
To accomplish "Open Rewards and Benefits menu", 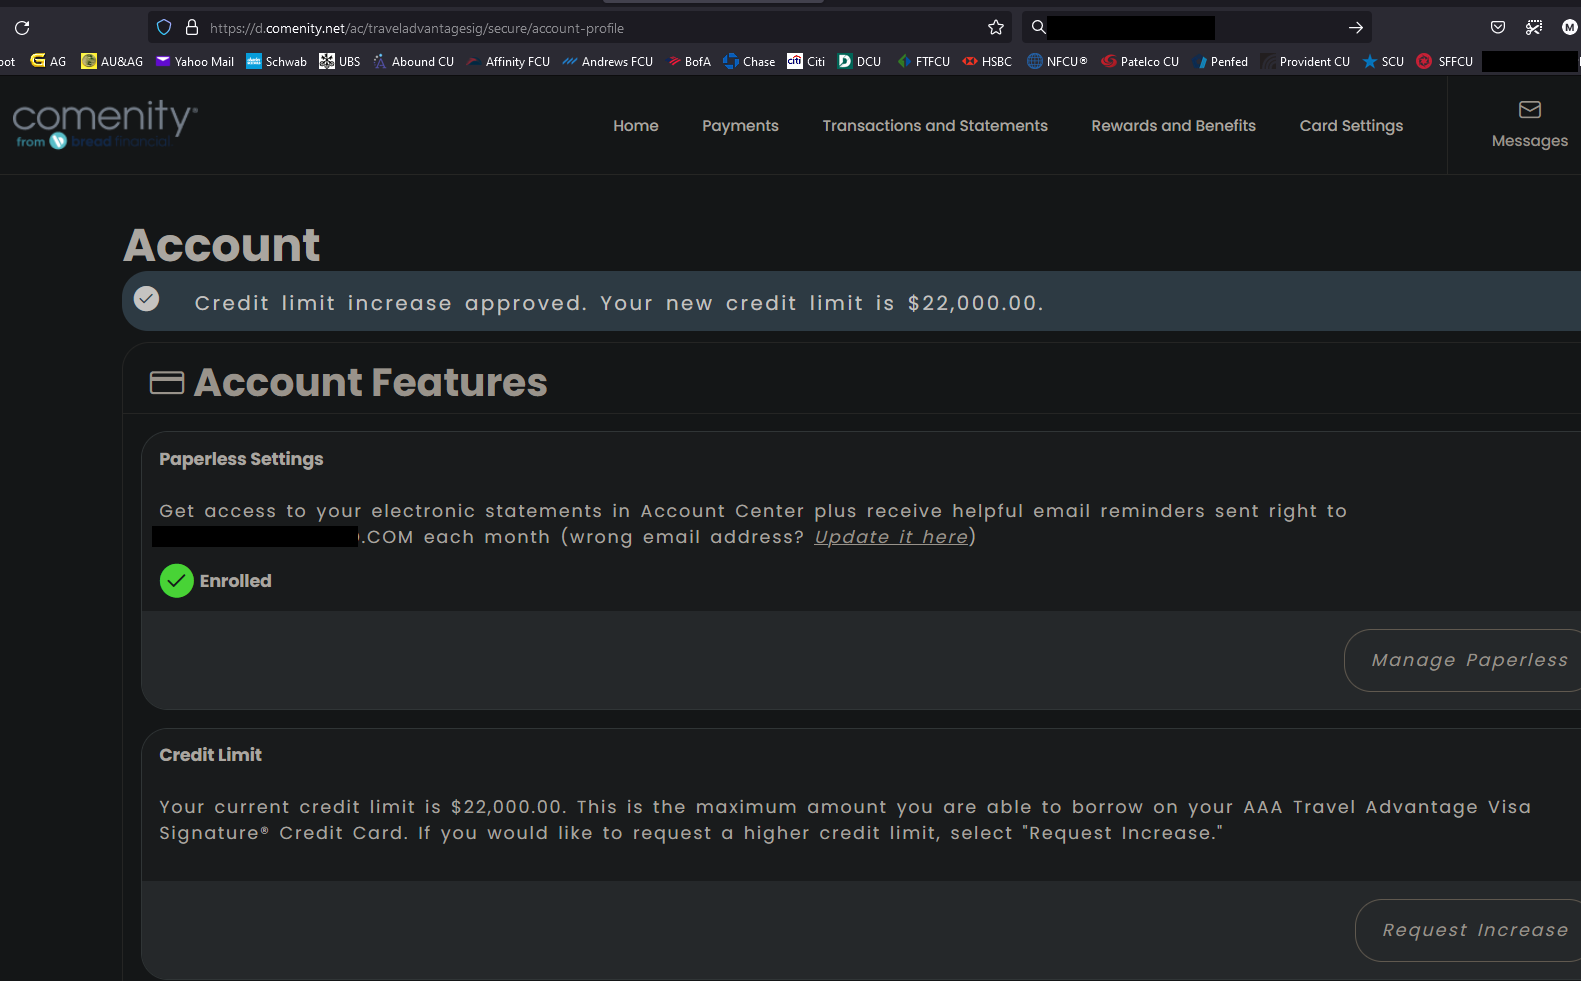I will [1173, 126].
